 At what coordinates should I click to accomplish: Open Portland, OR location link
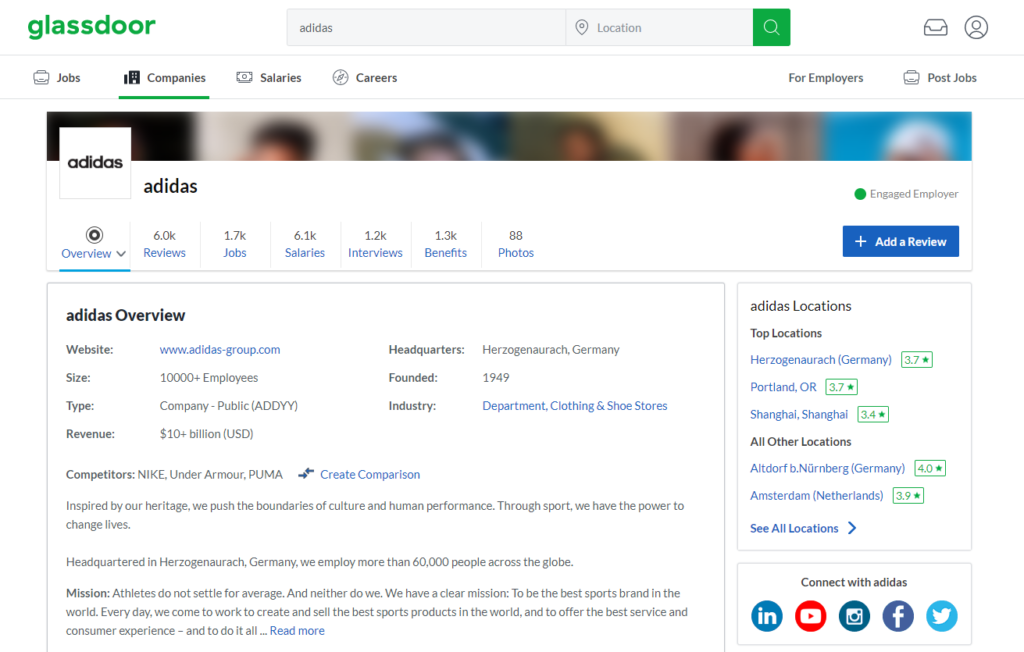783,387
